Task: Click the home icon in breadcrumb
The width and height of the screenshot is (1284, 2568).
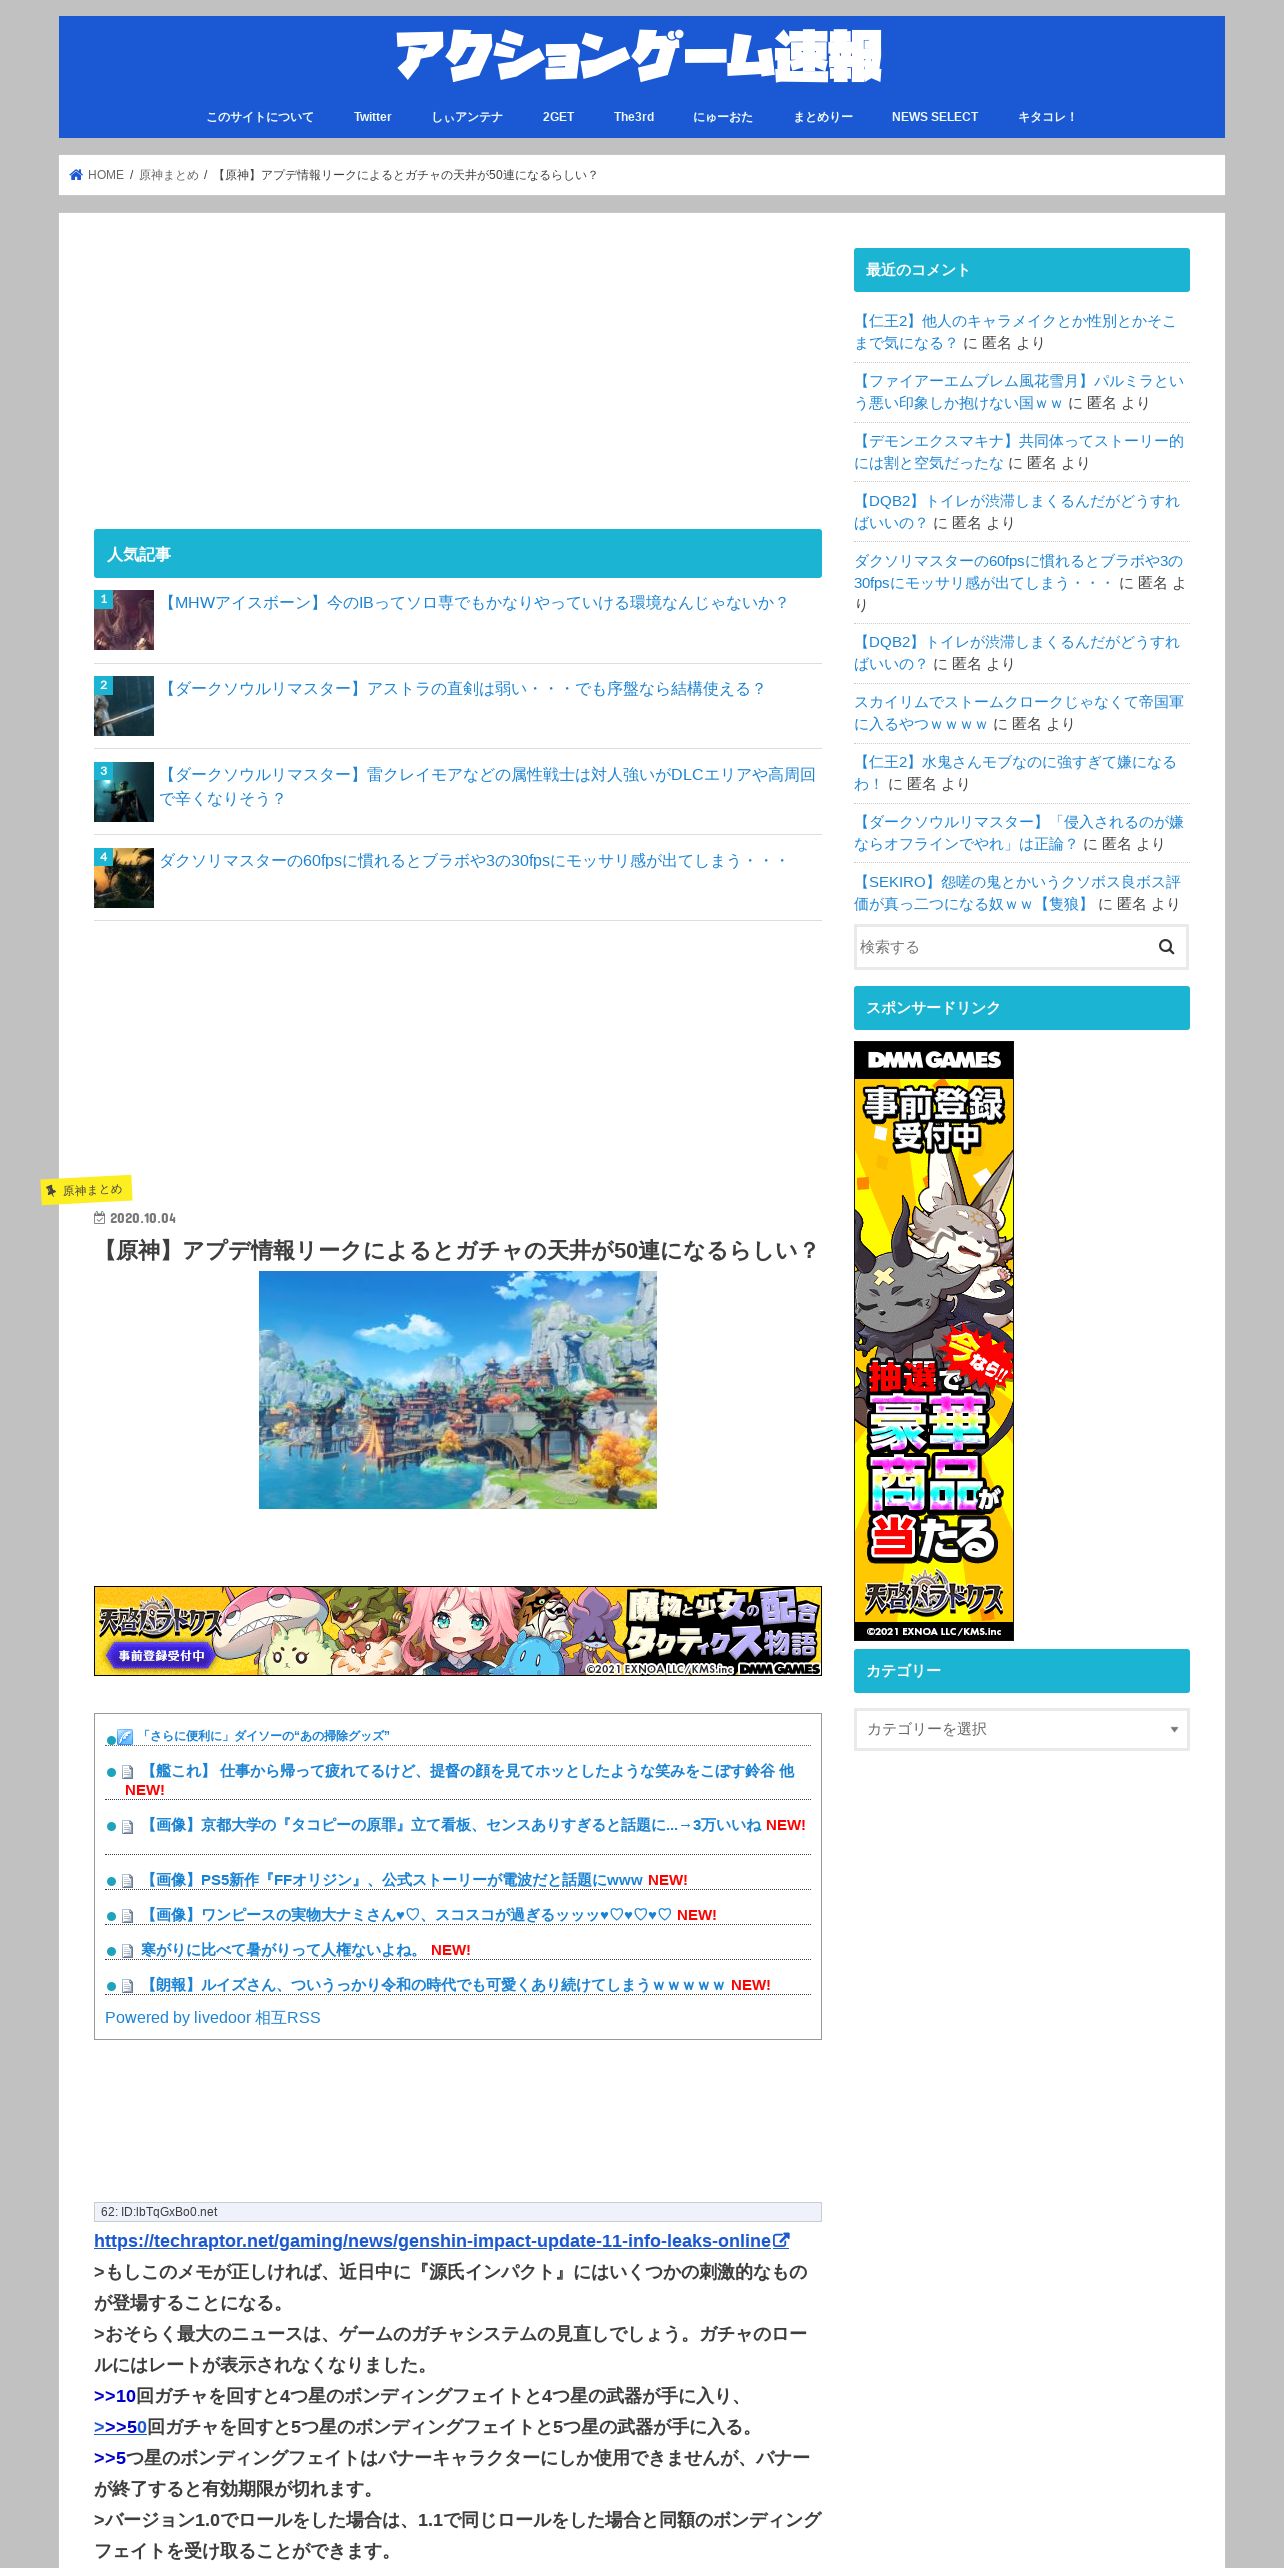Action: click(x=76, y=175)
